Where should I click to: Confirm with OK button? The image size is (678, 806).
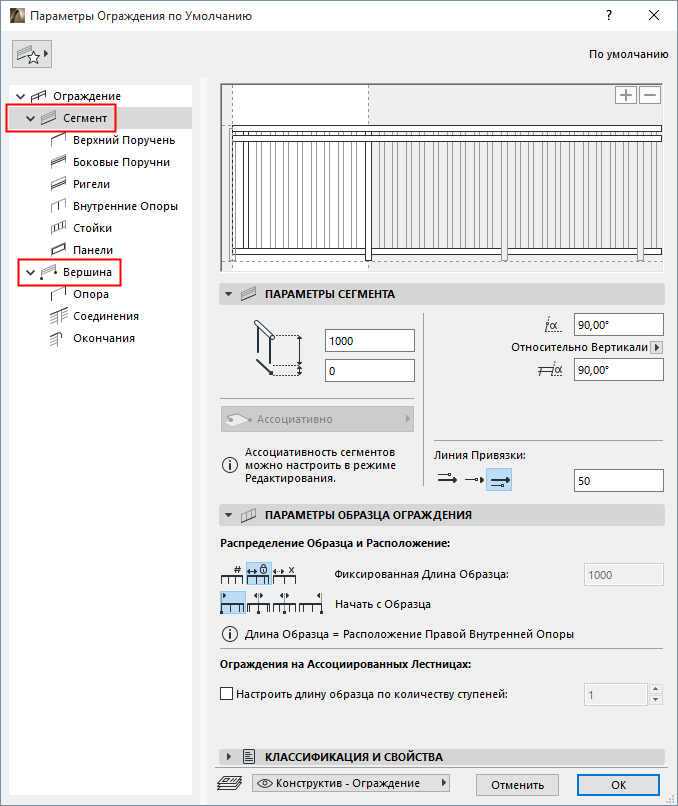pos(618,785)
